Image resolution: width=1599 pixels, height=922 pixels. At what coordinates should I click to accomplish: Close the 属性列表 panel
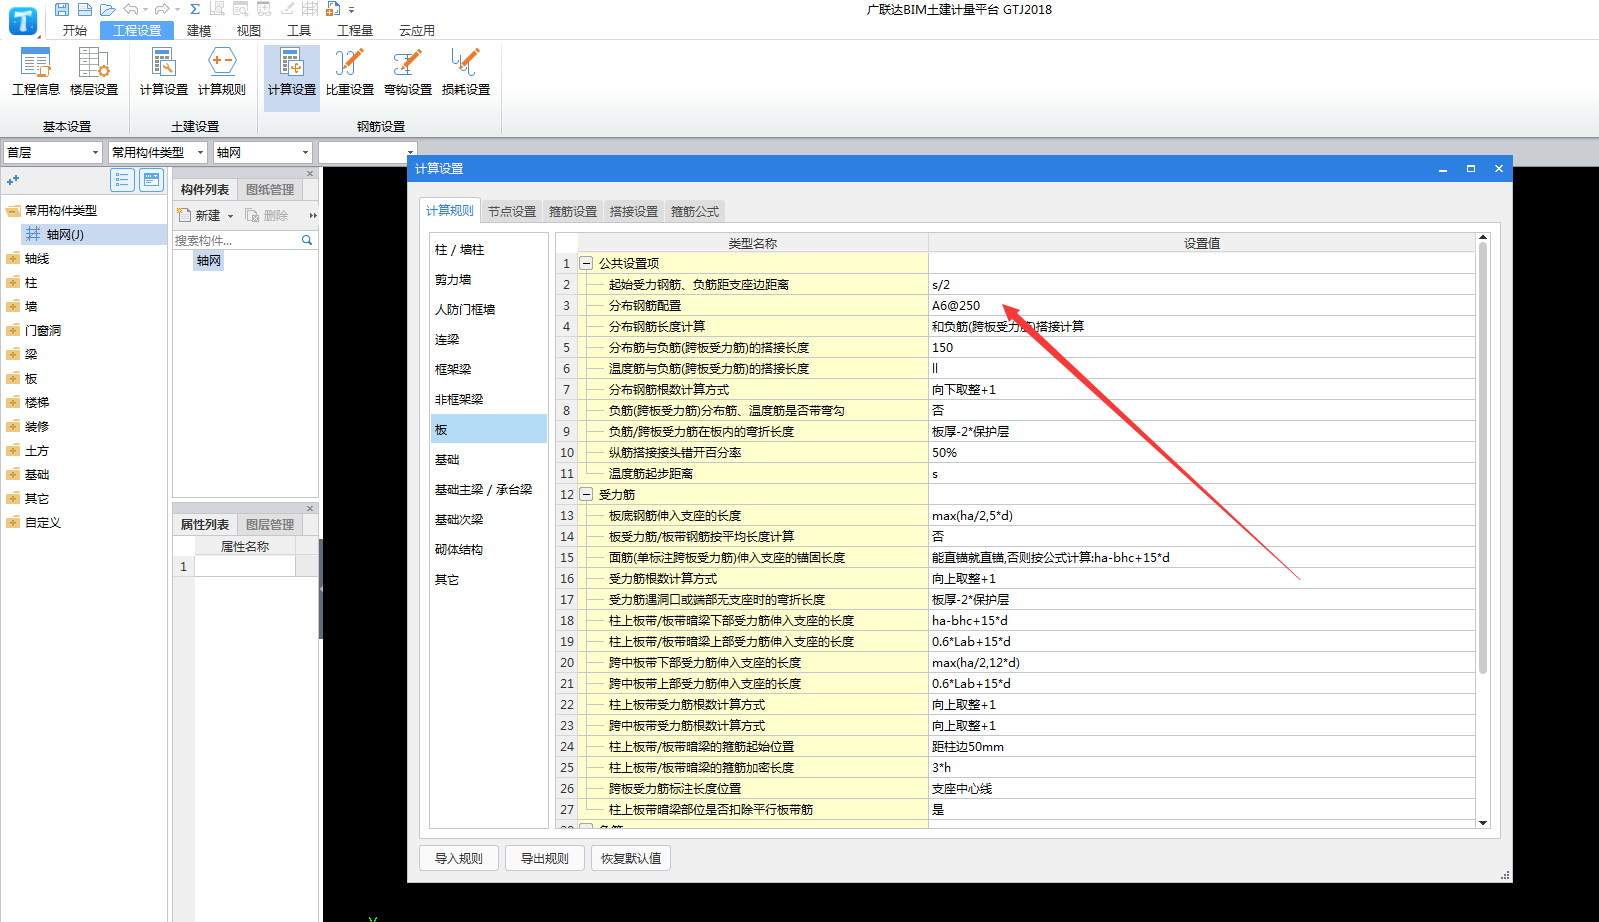(x=310, y=508)
